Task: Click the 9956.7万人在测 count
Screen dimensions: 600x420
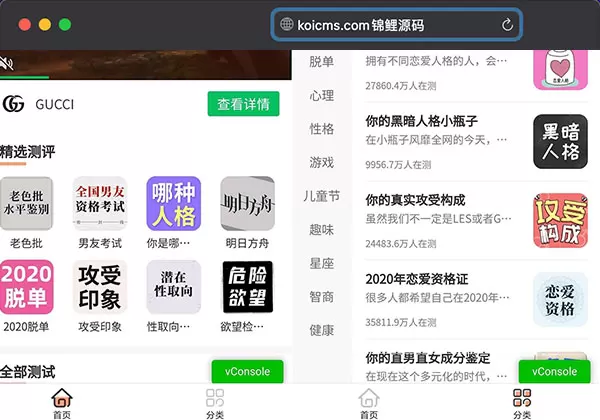Action: tap(398, 164)
